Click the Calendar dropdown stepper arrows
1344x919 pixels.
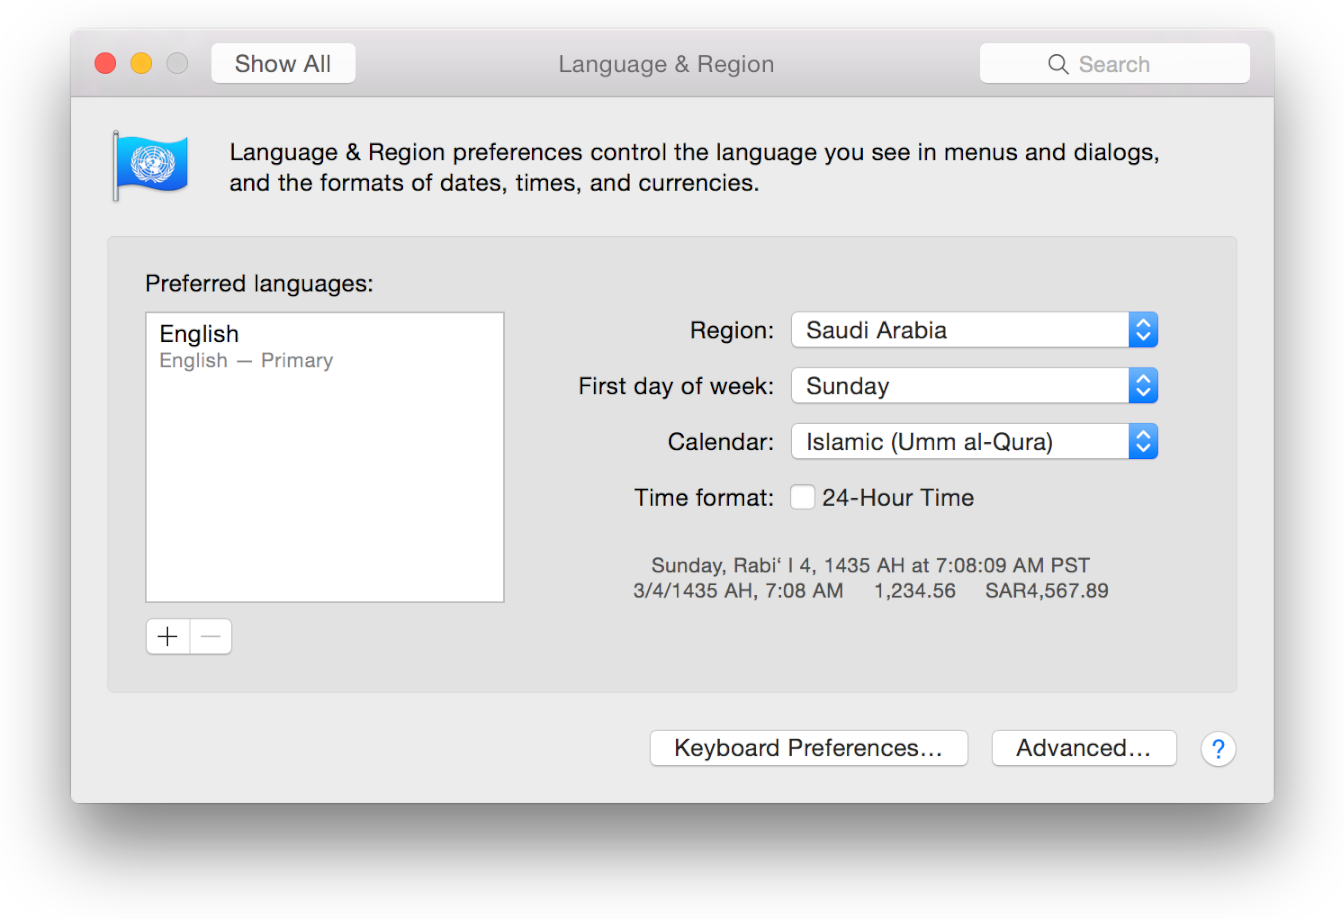[x=1143, y=441]
